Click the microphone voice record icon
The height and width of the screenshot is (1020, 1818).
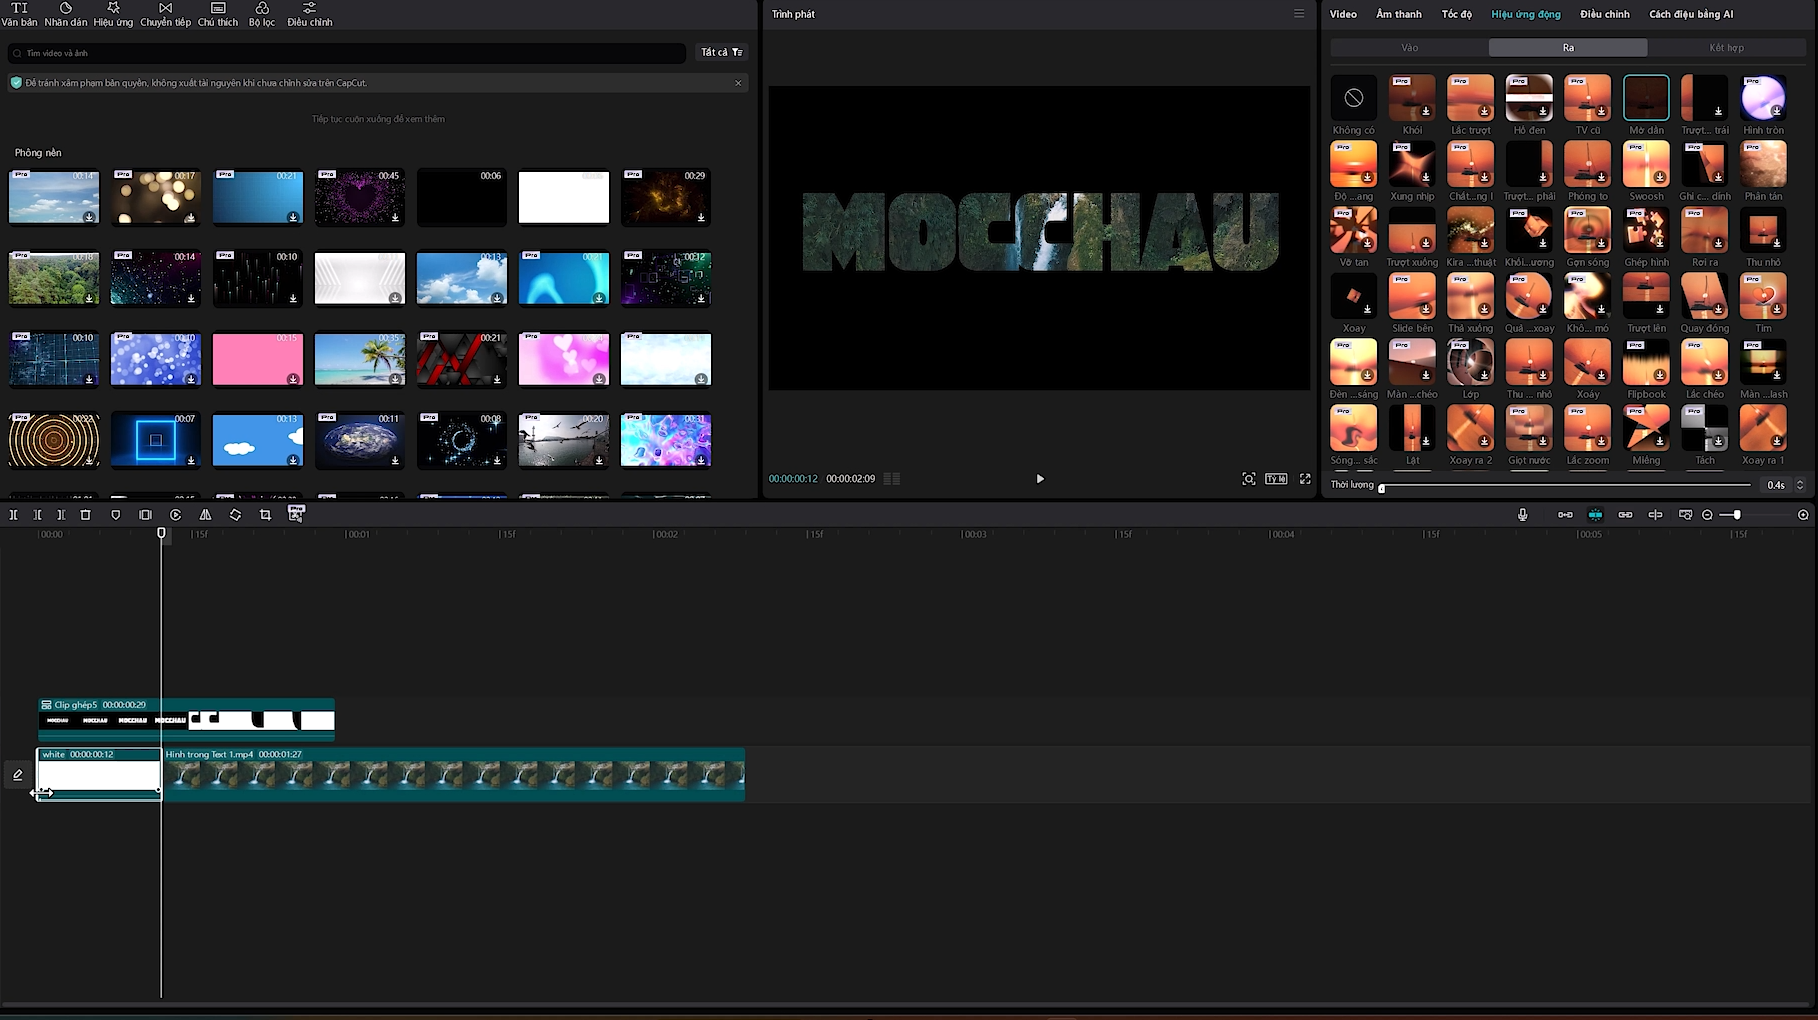click(1522, 515)
